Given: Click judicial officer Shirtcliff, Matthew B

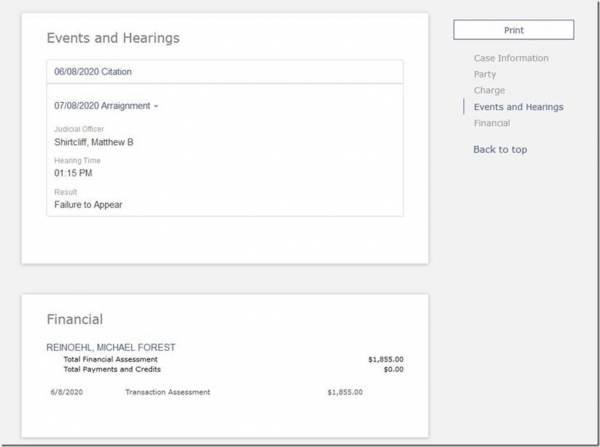Looking at the screenshot, I should 93,143.
